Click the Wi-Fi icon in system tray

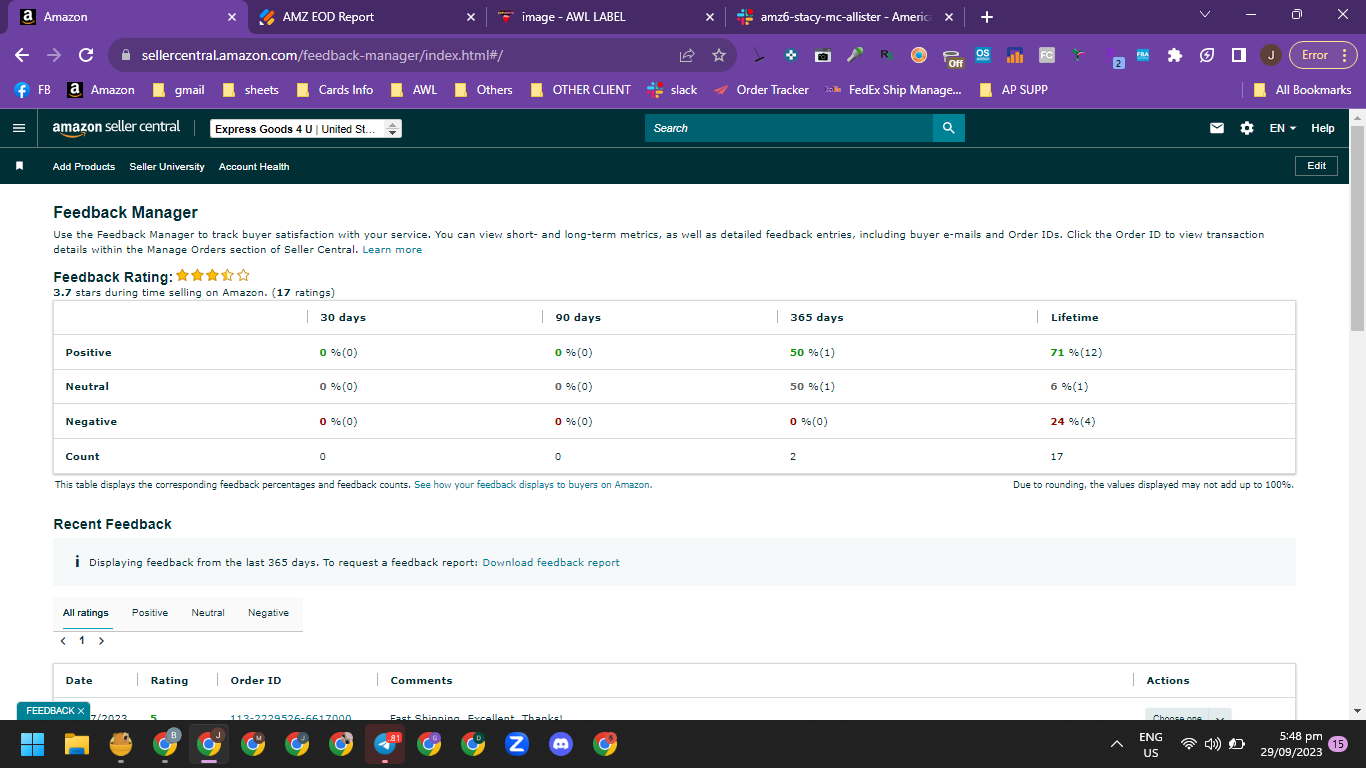tap(1189, 744)
